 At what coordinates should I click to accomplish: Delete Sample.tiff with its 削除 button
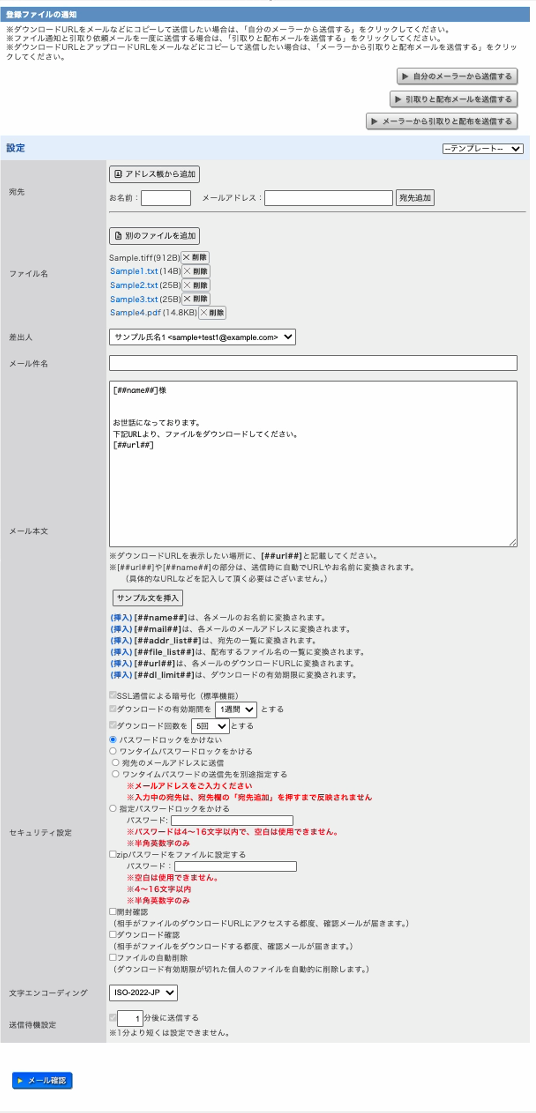click(195, 258)
